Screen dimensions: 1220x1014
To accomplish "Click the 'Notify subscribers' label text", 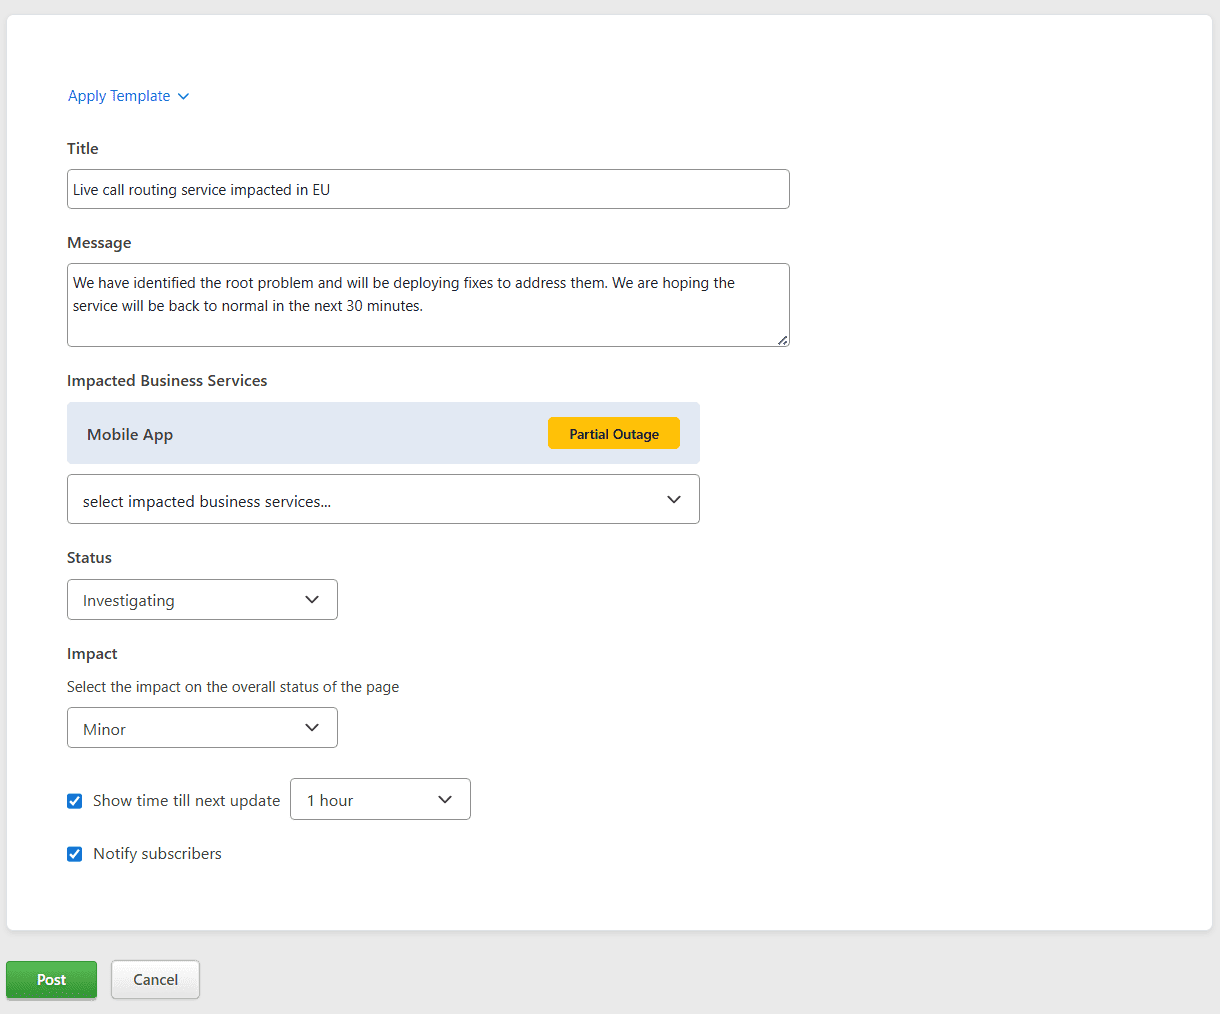I will pyautogui.click(x=157, y=854).
